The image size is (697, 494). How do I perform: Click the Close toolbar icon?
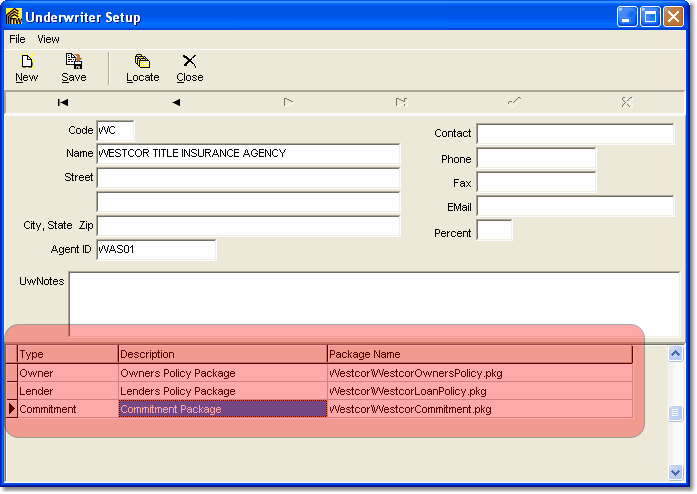[189, 68]
